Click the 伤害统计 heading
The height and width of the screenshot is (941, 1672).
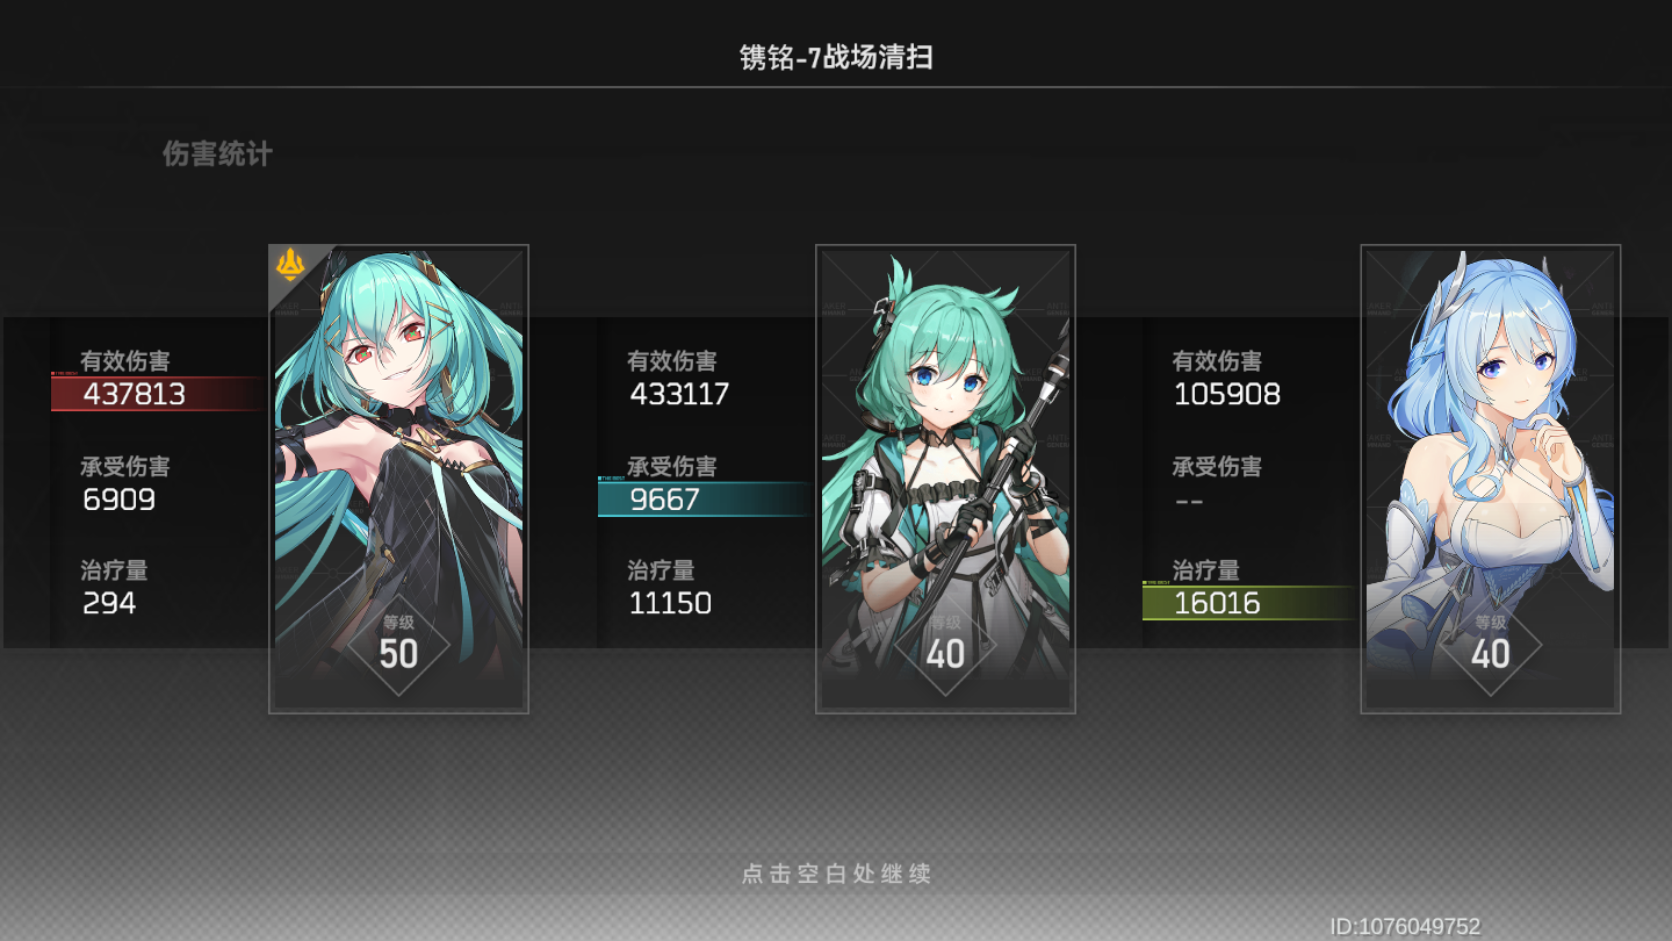[217, 154]
